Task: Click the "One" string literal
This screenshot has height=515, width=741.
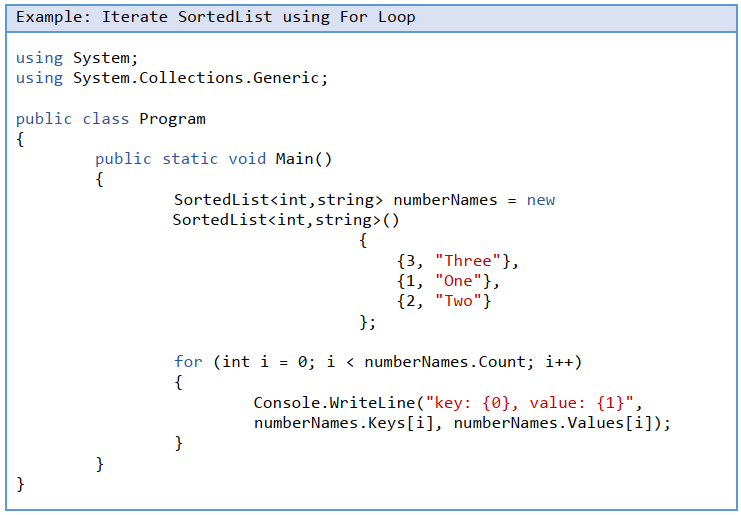Action: click(x=458, y=281)
